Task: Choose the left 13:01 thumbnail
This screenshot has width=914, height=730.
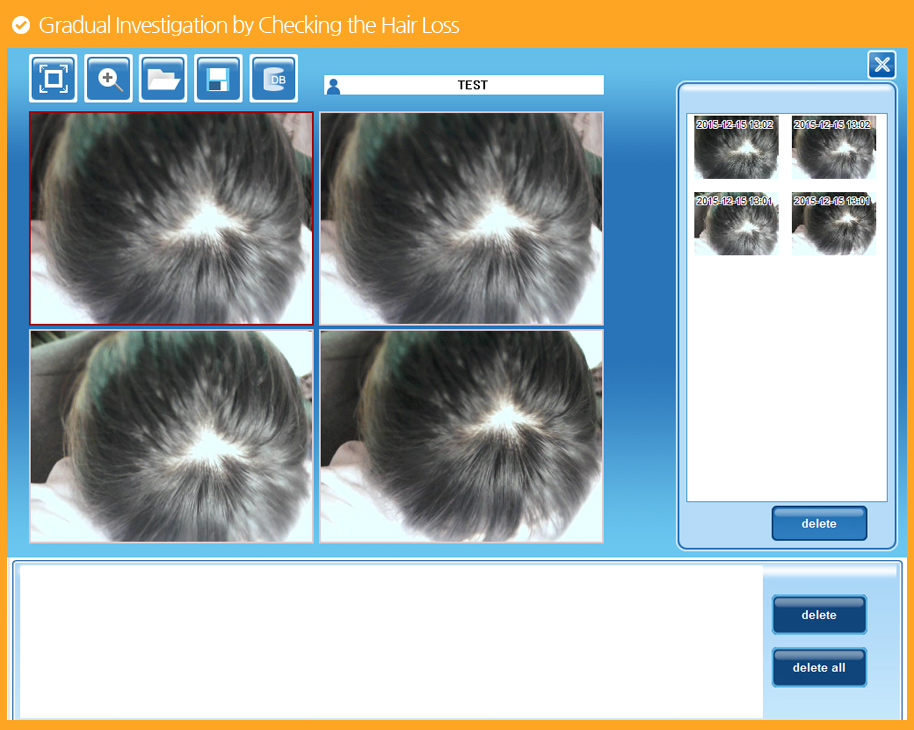Action: pyautogui.click(x=736, y=224)
